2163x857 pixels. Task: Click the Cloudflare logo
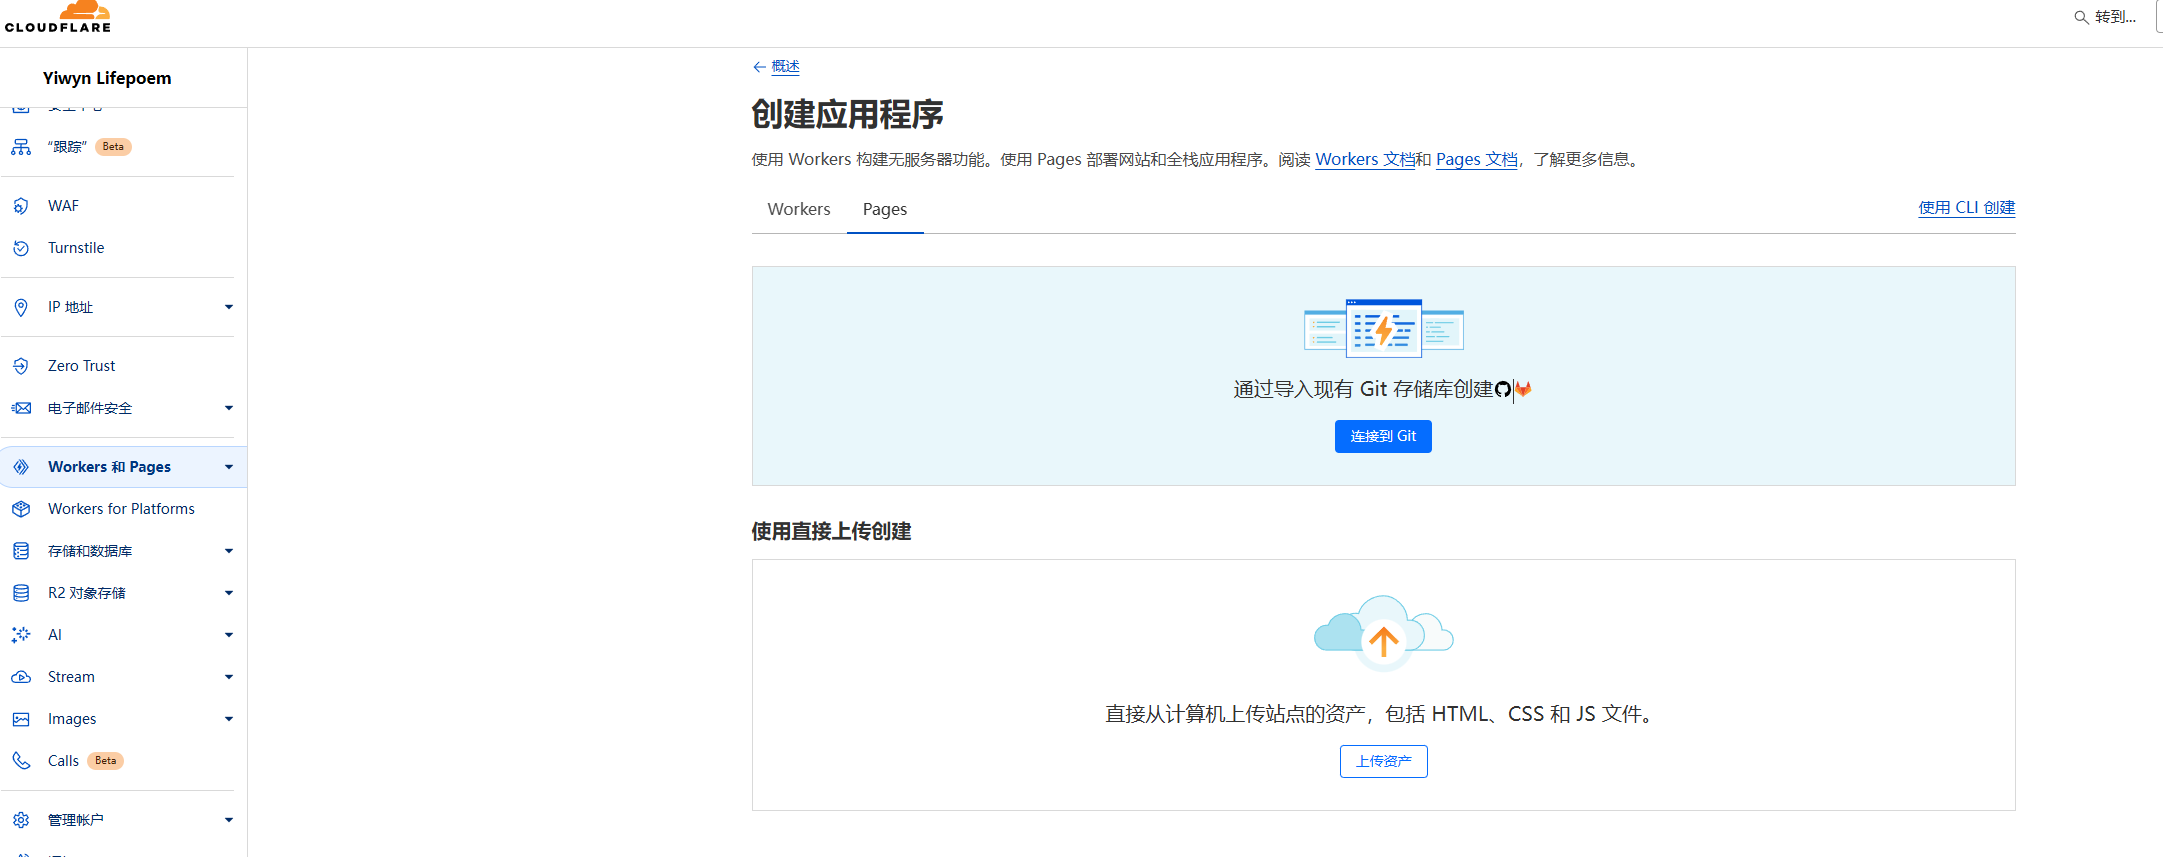pyautogui.click(x=58, y=17)
